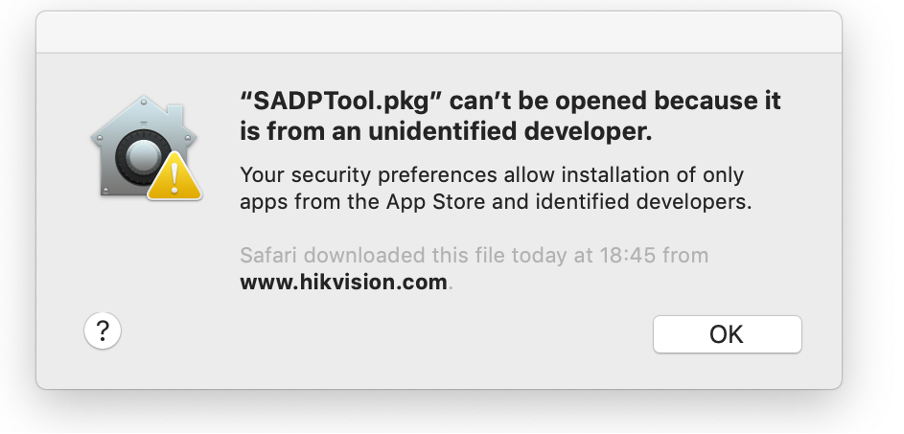Click the Gatekeeper house security icon

(x=140, y=148)
